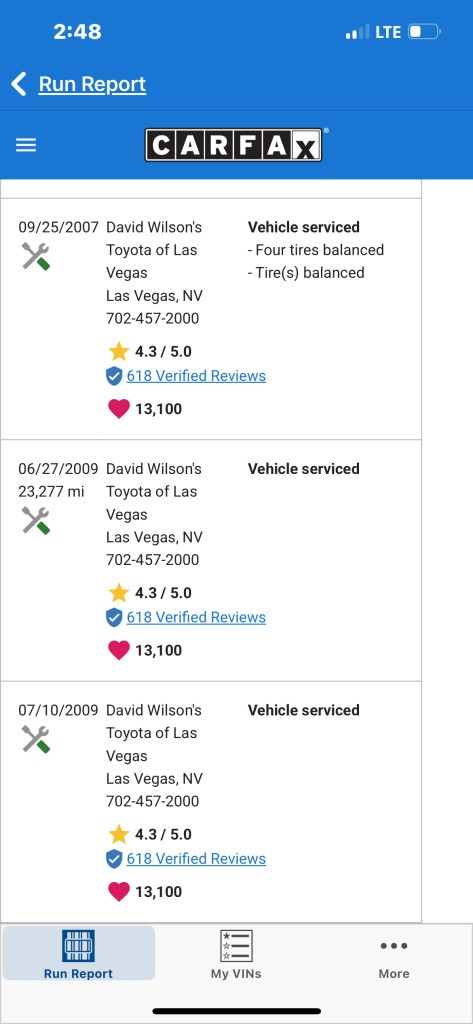Viewport: 473px width, 1024px height.
Task: Tap verified shield icon in 06/27/2009 record
Action: pyautogui.click(x=114, y=617)
